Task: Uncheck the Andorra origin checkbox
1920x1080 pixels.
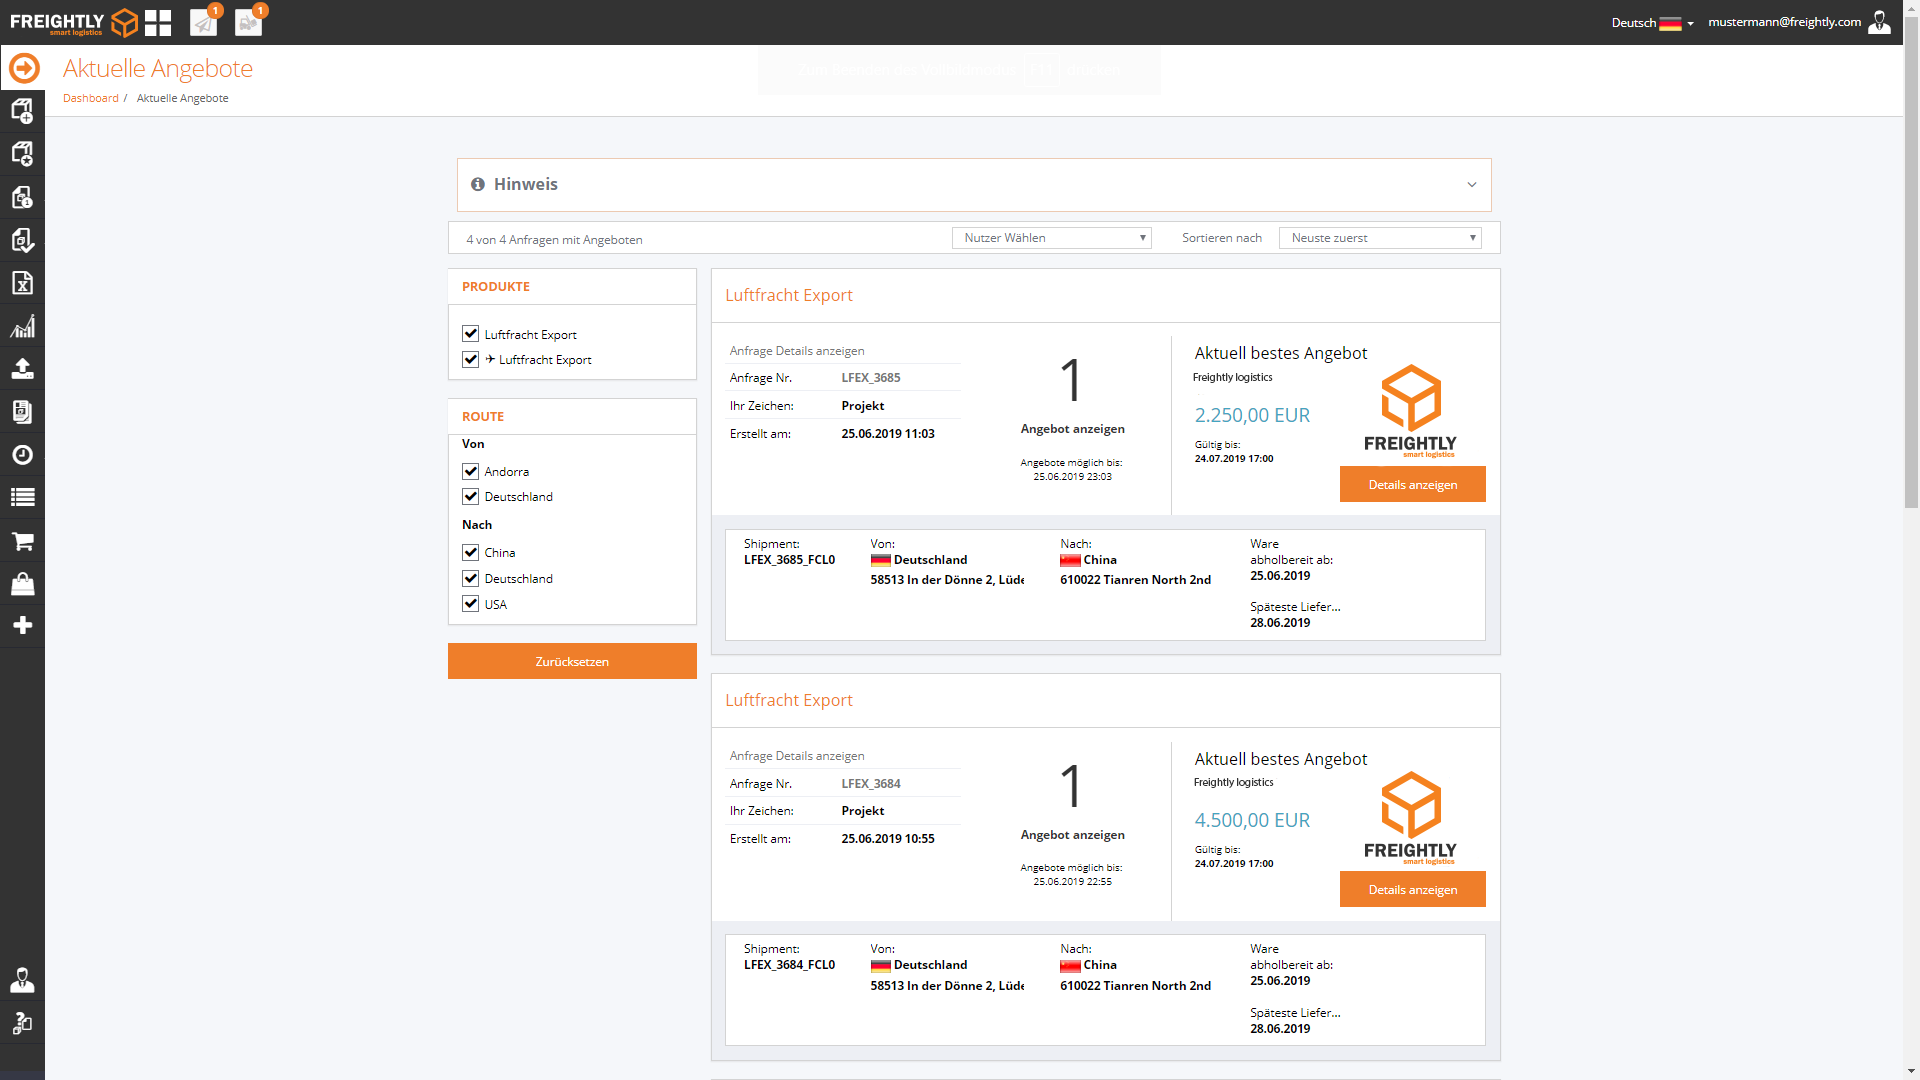Action: pos(470,471)
